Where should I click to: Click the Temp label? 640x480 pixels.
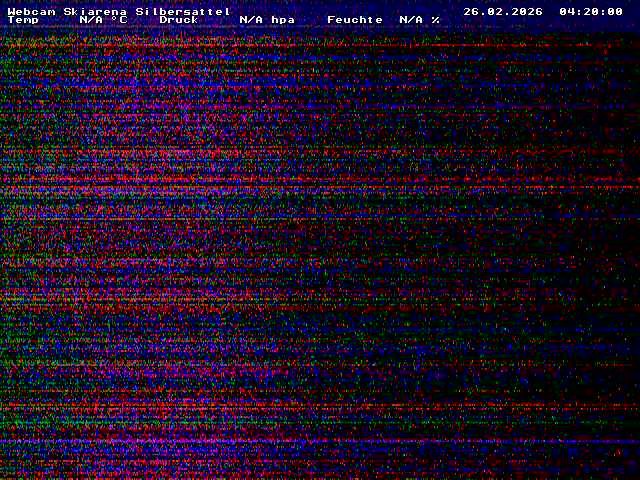23,20
